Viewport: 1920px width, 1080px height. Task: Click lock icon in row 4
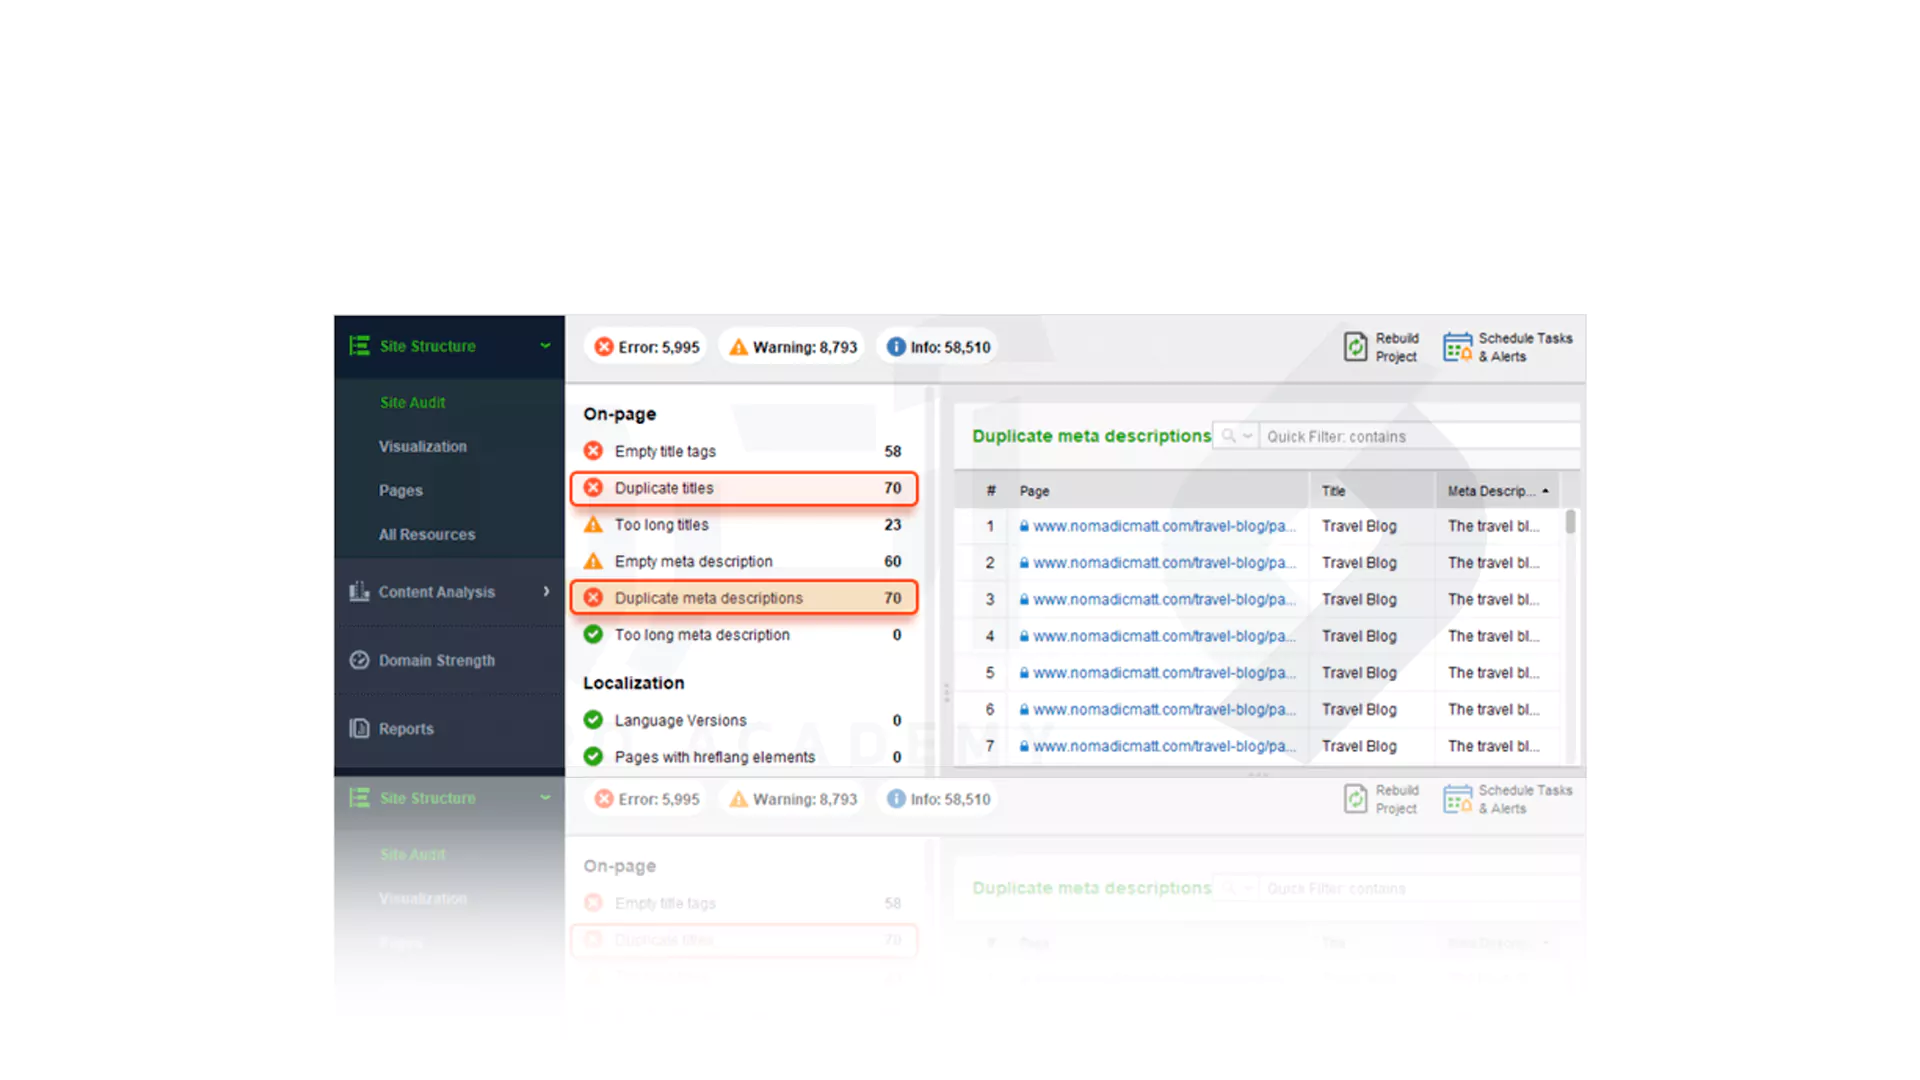click(x=1024, y=636)
